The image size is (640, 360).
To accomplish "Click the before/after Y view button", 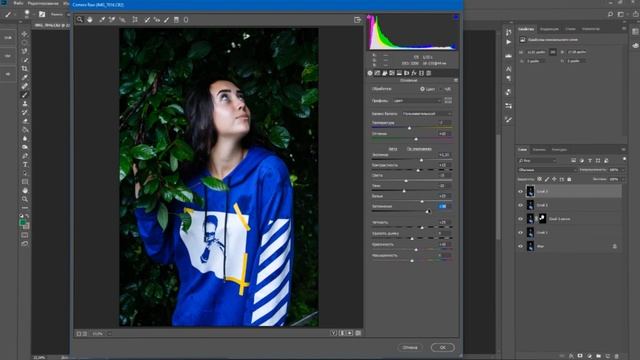I will pos(333,333).
